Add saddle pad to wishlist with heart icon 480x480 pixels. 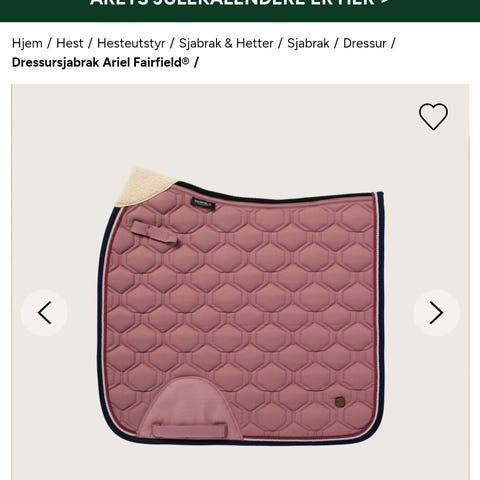(x=433, y=116)
